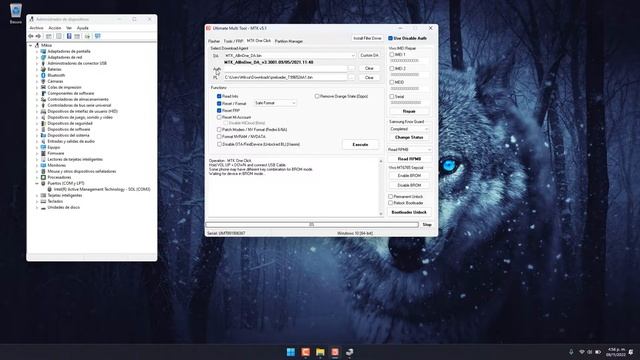The height and width of the screenshot is (360, 640).
Task: Expand the Bluetooth node
Action: (37, 76)
